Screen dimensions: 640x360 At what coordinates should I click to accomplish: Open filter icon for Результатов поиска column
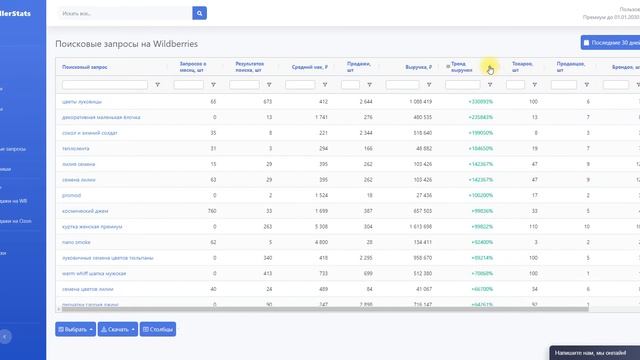click(269, 84)
